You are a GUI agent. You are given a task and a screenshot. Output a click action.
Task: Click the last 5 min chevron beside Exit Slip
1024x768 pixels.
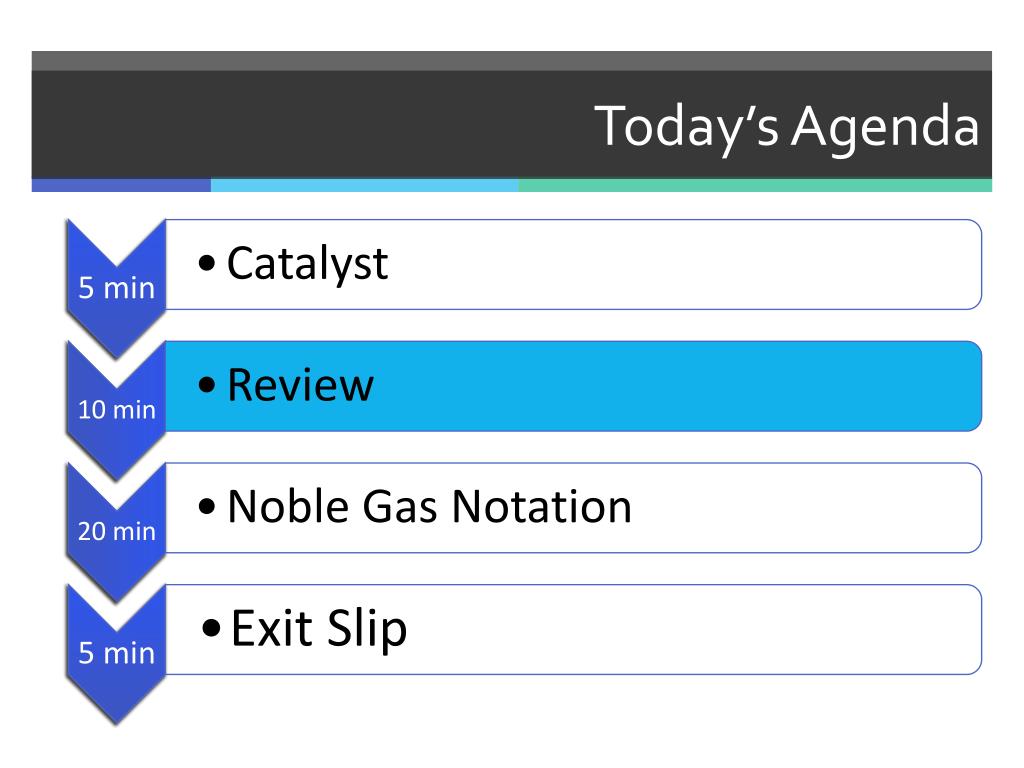click(x=116, y=655)
